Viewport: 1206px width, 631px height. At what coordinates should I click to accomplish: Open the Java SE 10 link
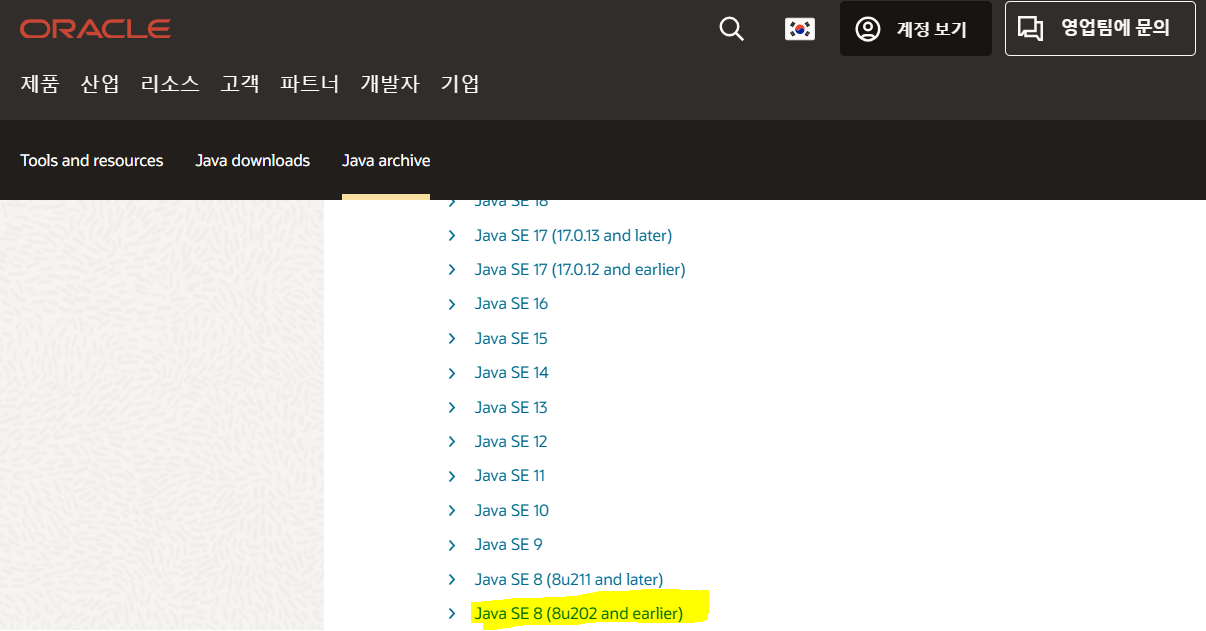[512, 510]
